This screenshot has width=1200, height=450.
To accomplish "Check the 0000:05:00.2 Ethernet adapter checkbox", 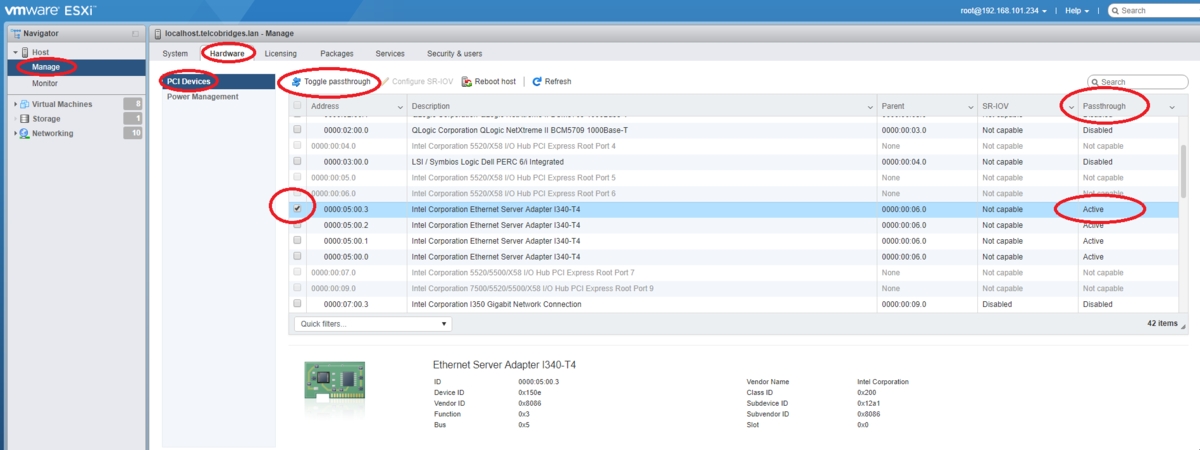I will (297, 225).
